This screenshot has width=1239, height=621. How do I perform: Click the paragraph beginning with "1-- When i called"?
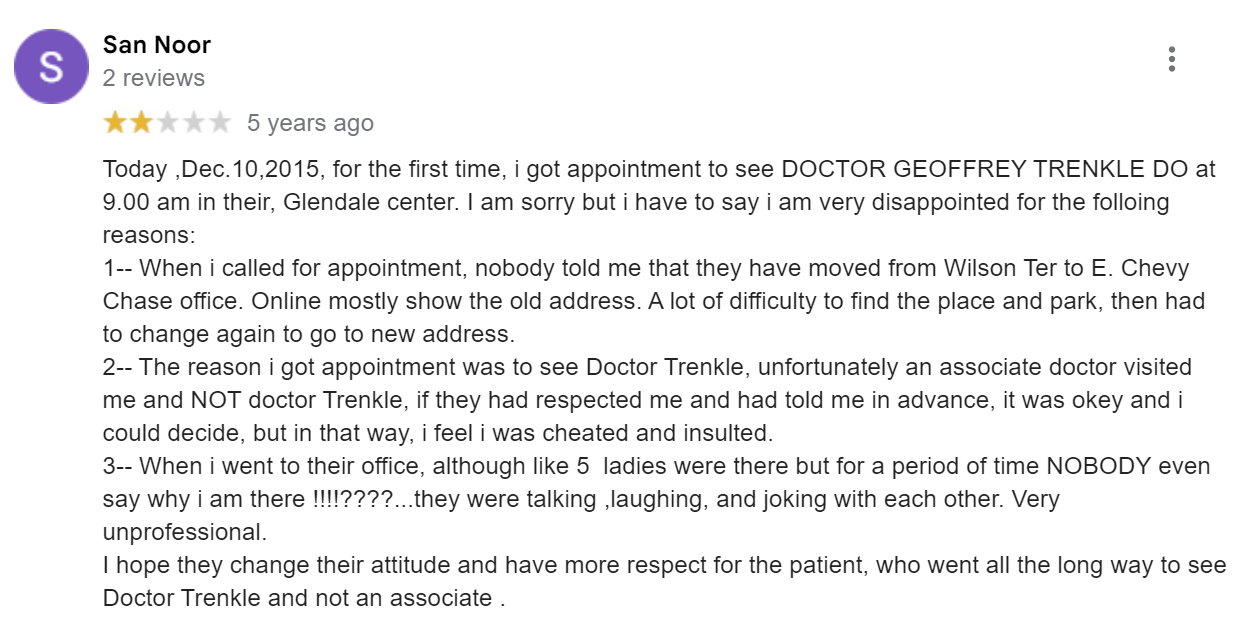tap(654, 301)
